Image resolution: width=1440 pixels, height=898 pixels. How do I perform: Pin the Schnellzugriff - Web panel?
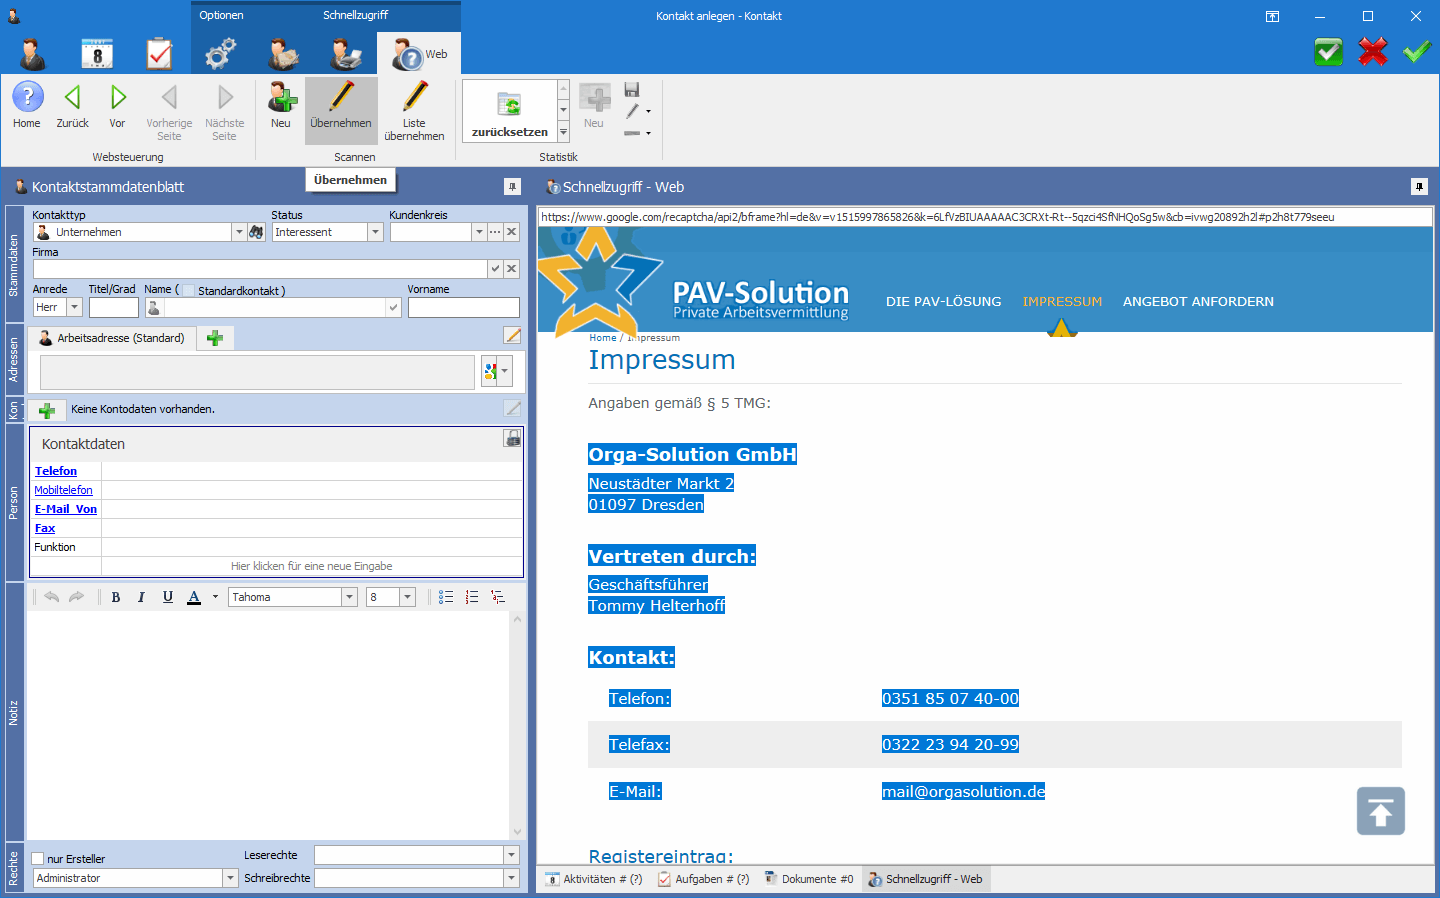pyautogui.click(x=1419, y=187)
